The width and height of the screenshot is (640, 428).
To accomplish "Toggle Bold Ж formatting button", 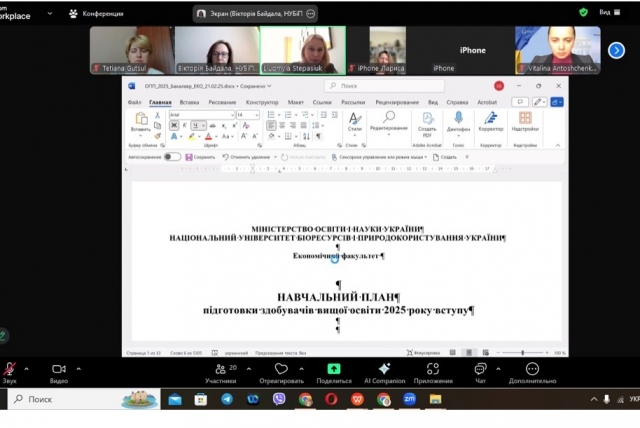I will point(174,125).
